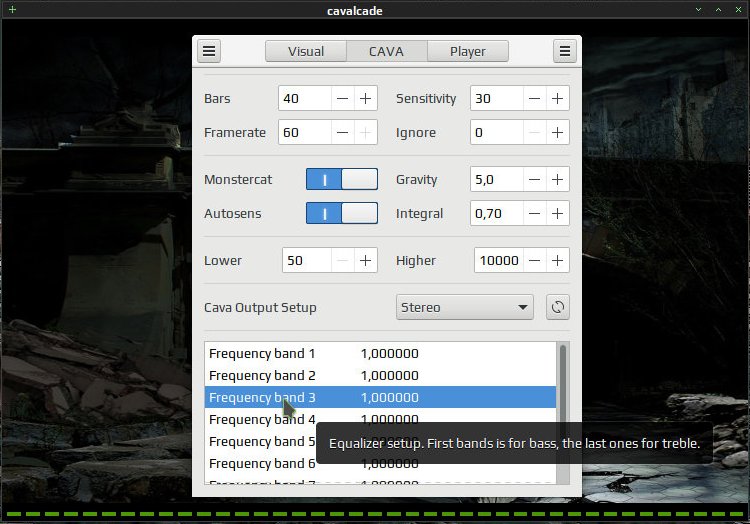Click the Framerate input field
Image resolution: width=750 pixels, height=524 pixels.
coord(305,132)
